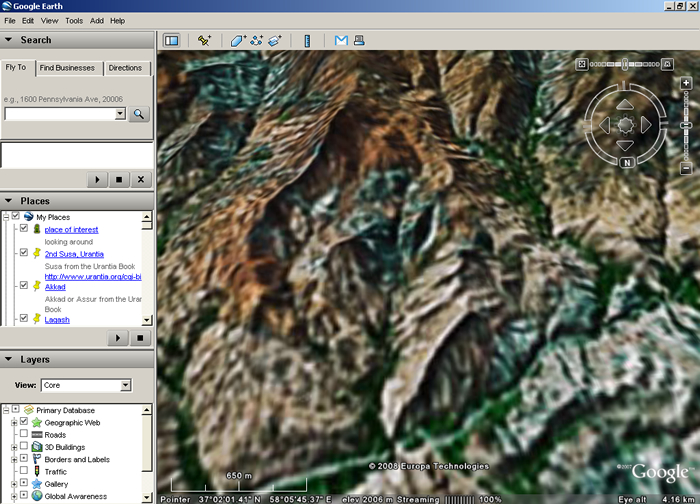The image size is (700, 504).
Task: Open the View menu
Action: 50,21
